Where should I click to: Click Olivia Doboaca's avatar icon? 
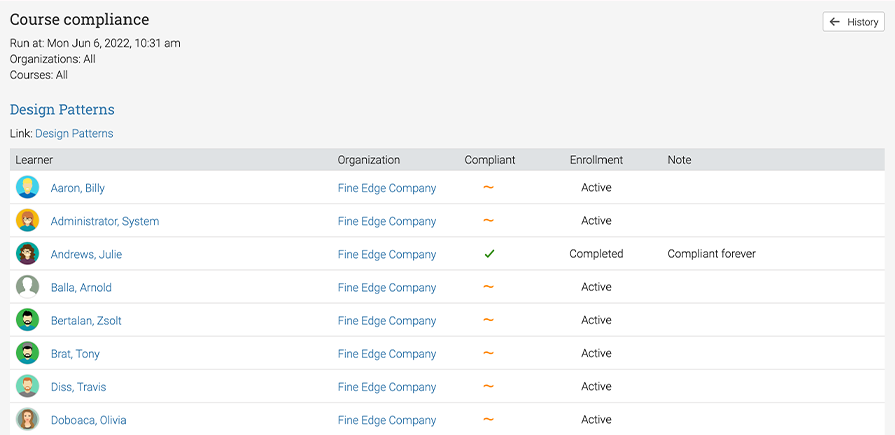coord(27,419)
